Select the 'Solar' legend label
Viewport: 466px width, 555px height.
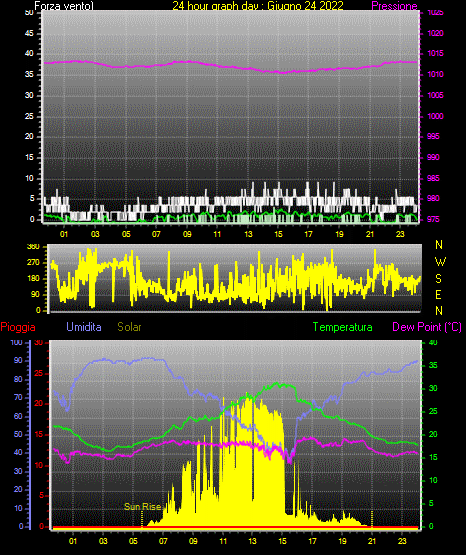click(129, 327)
